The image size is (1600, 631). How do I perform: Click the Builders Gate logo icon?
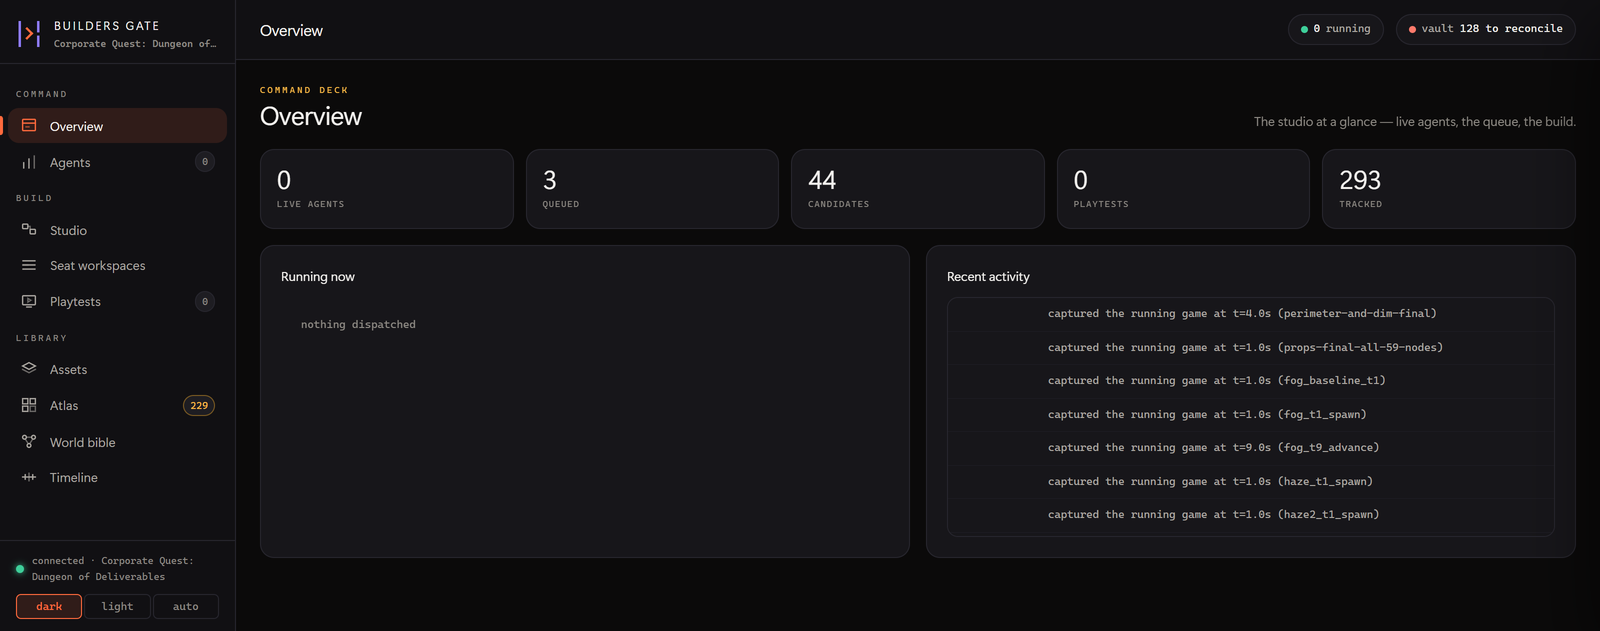coord(29,34)
